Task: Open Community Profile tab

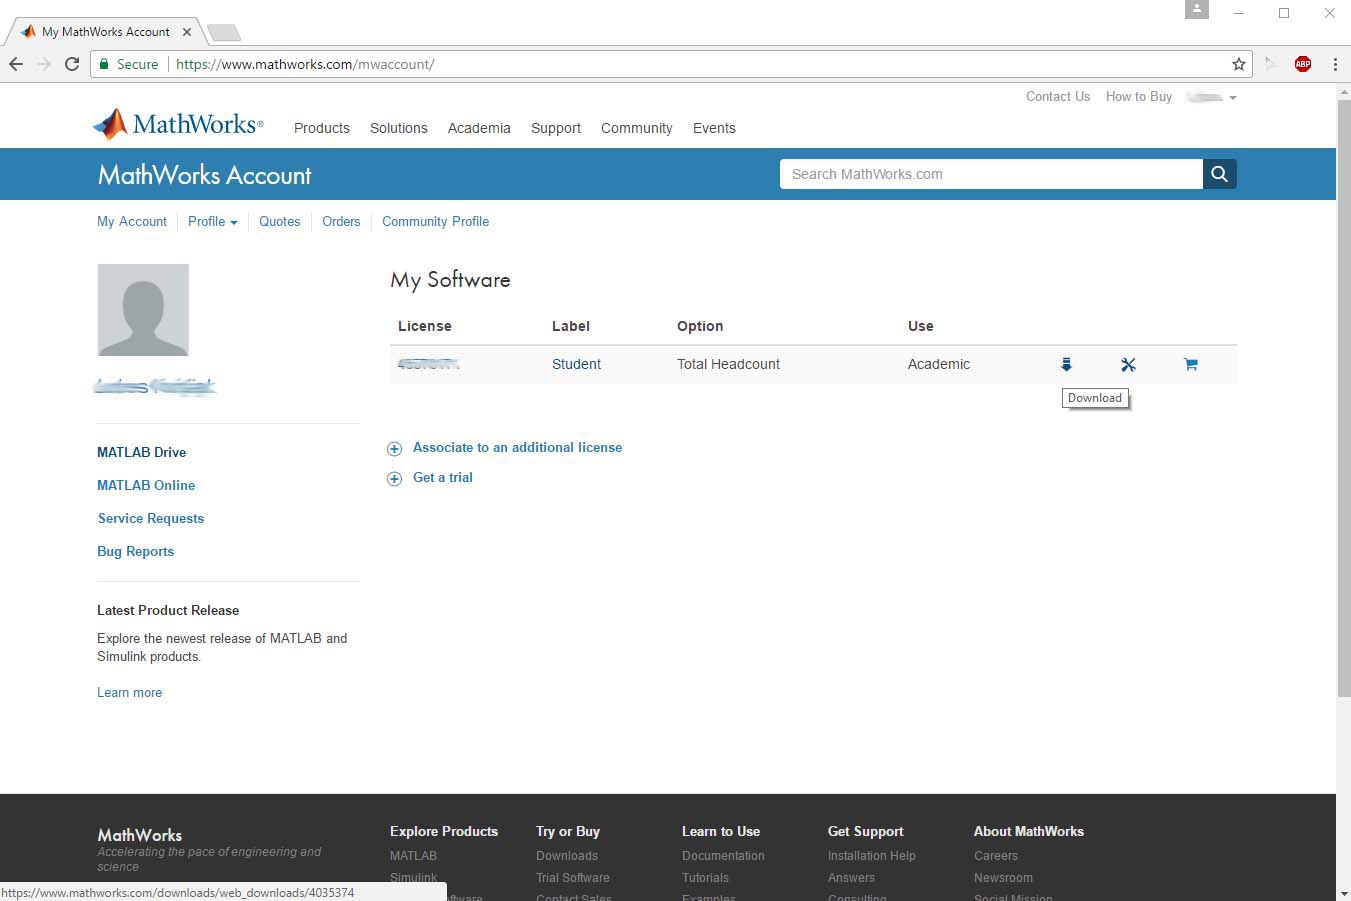Action: (436, 222)
